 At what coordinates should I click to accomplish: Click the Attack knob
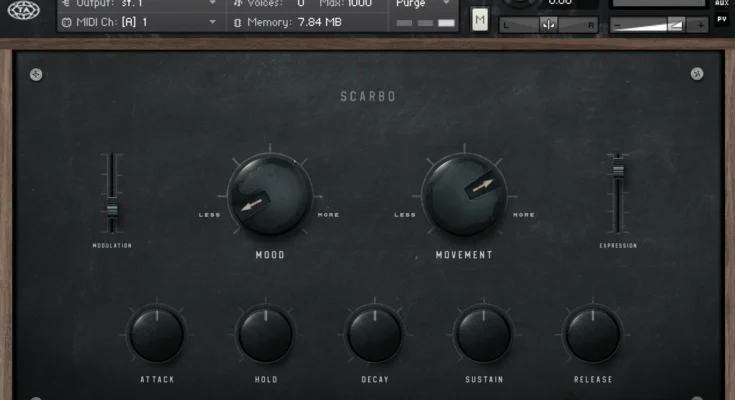click(x=156, y=335)
